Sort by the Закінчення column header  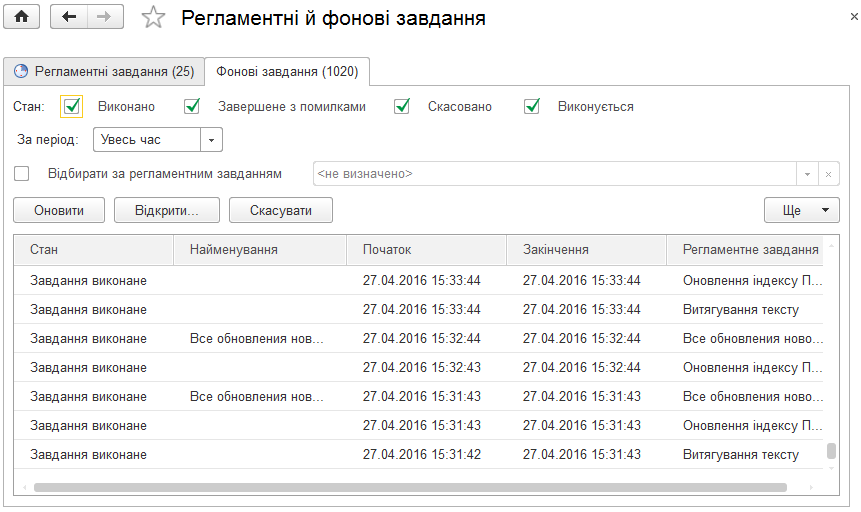click(x=586, y=250)
